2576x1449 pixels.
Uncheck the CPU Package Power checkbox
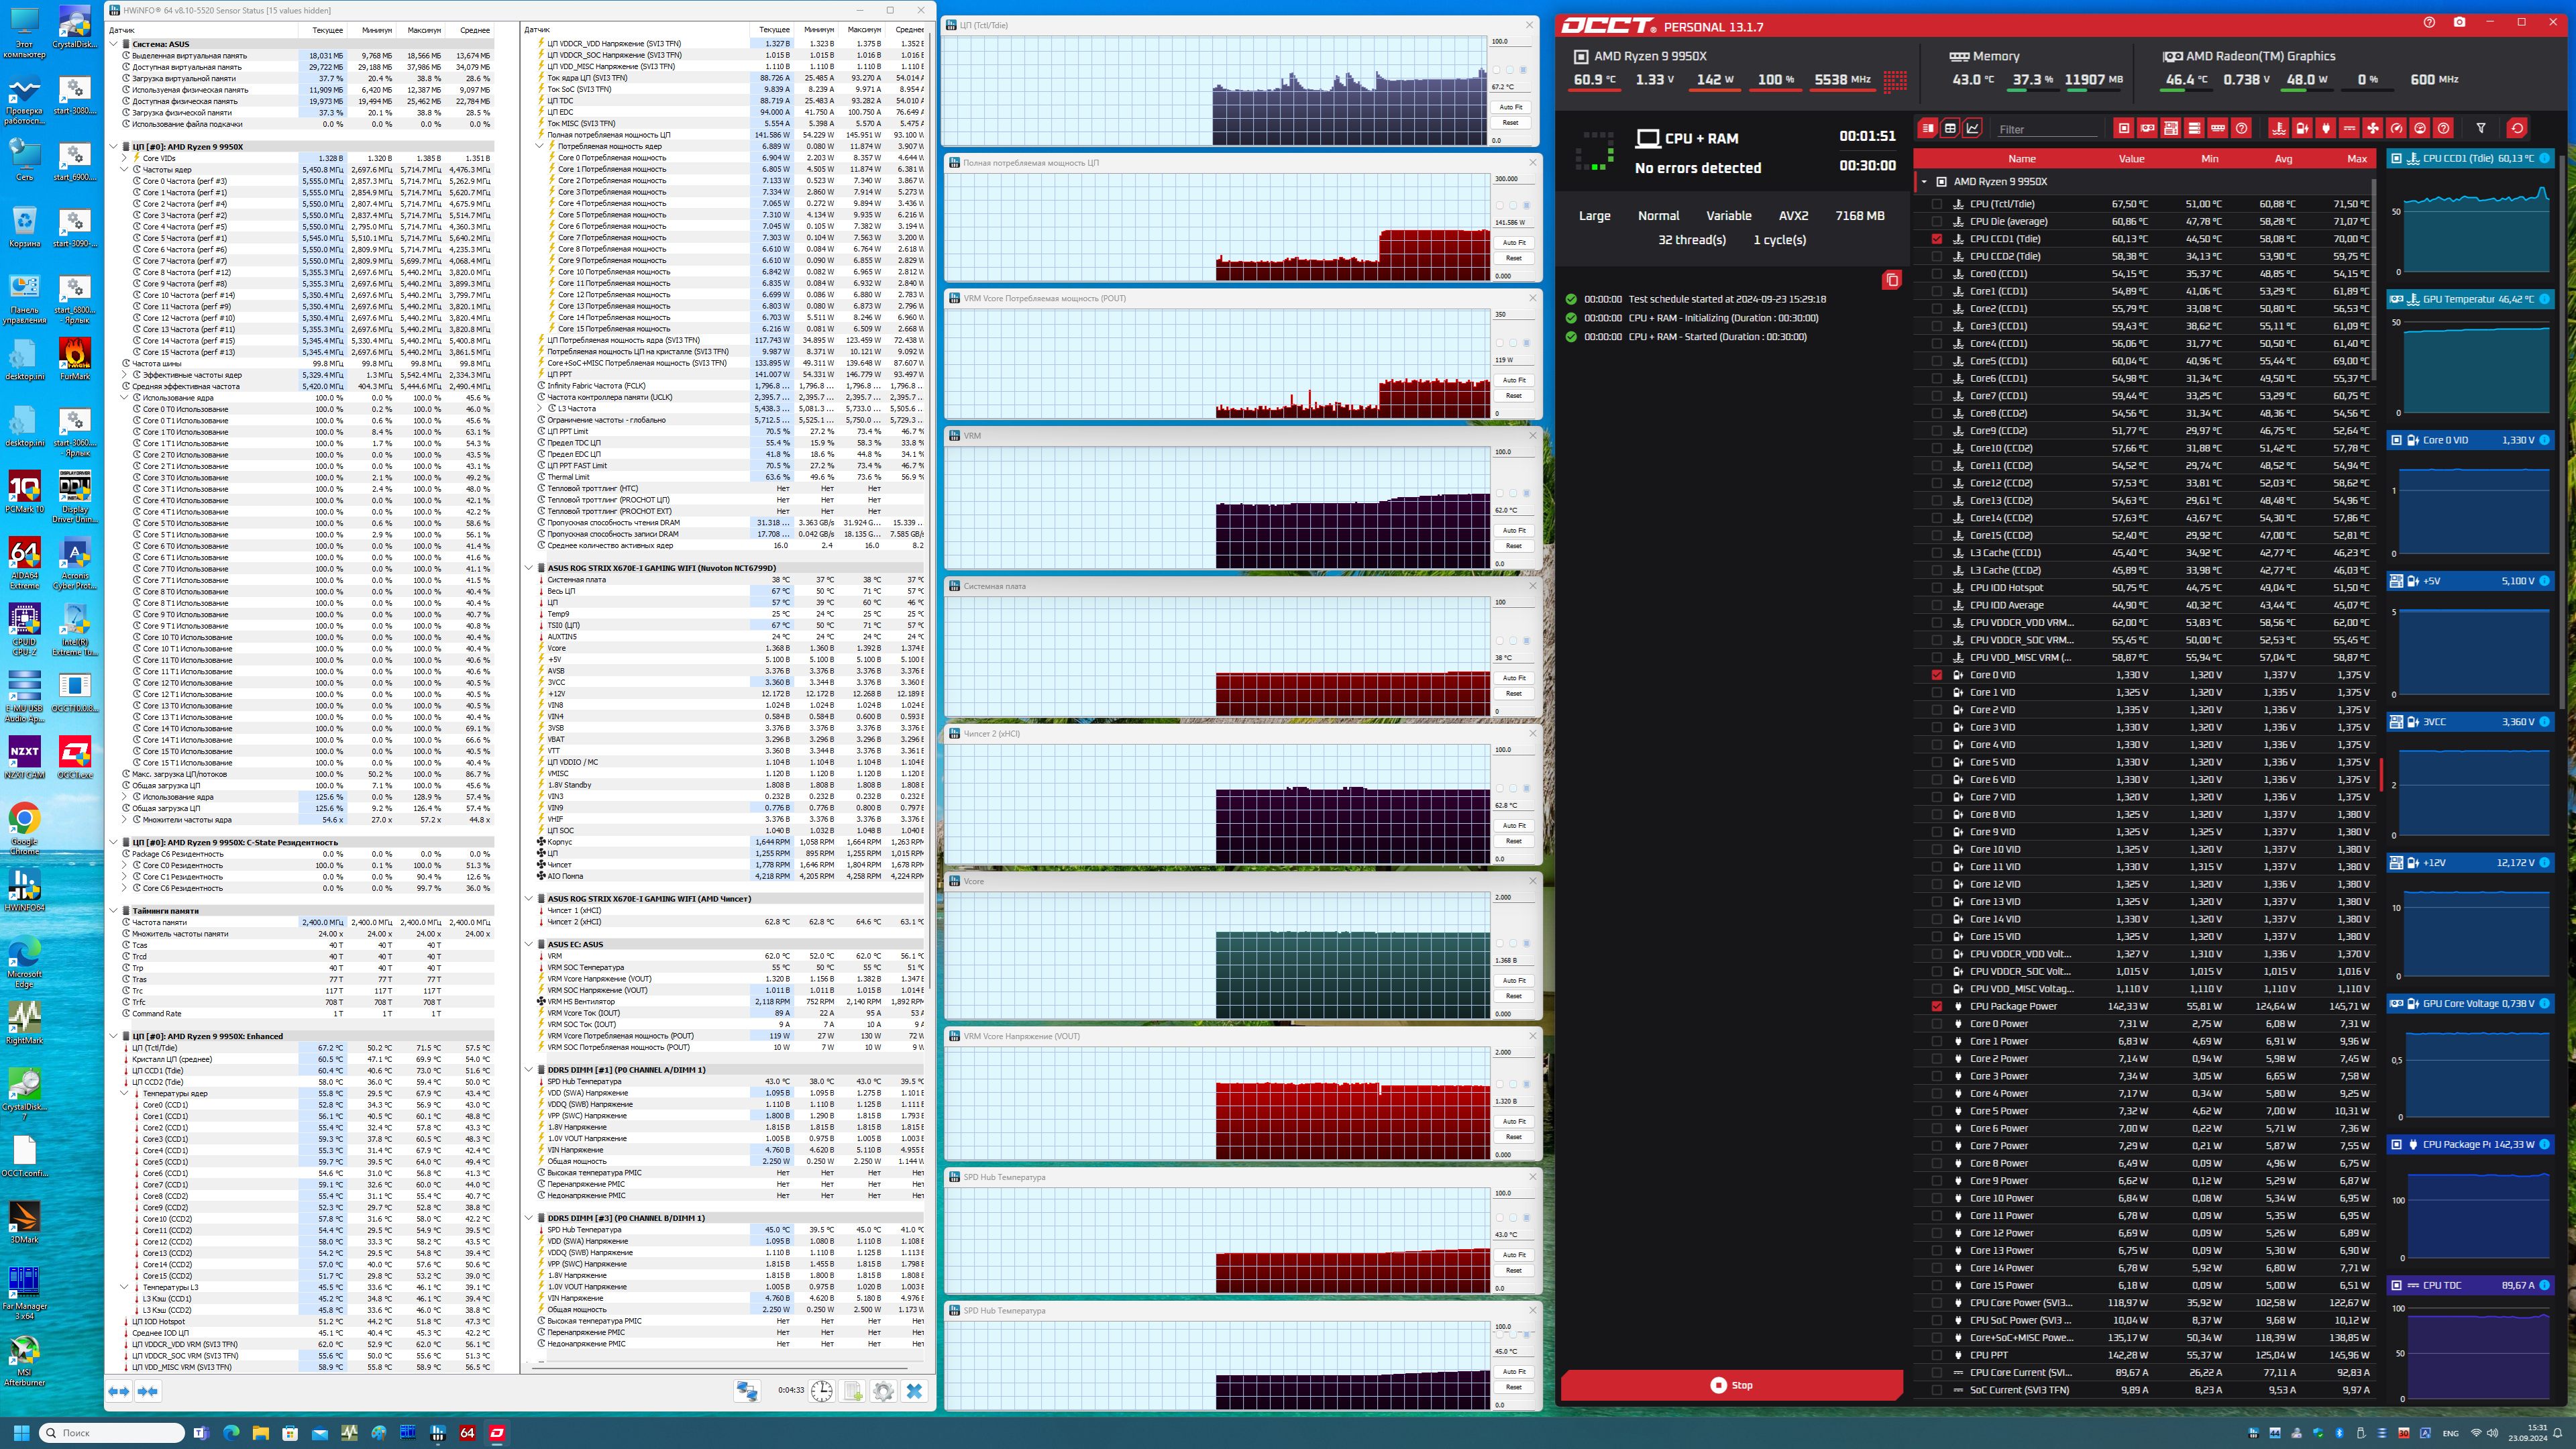tap(1937, 1006)
